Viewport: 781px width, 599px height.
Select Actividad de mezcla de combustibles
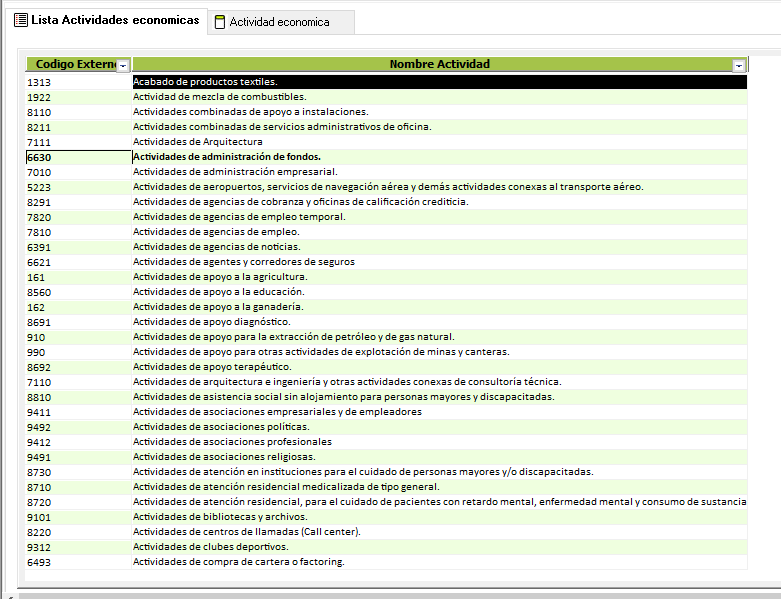click(x=219, y=97)
